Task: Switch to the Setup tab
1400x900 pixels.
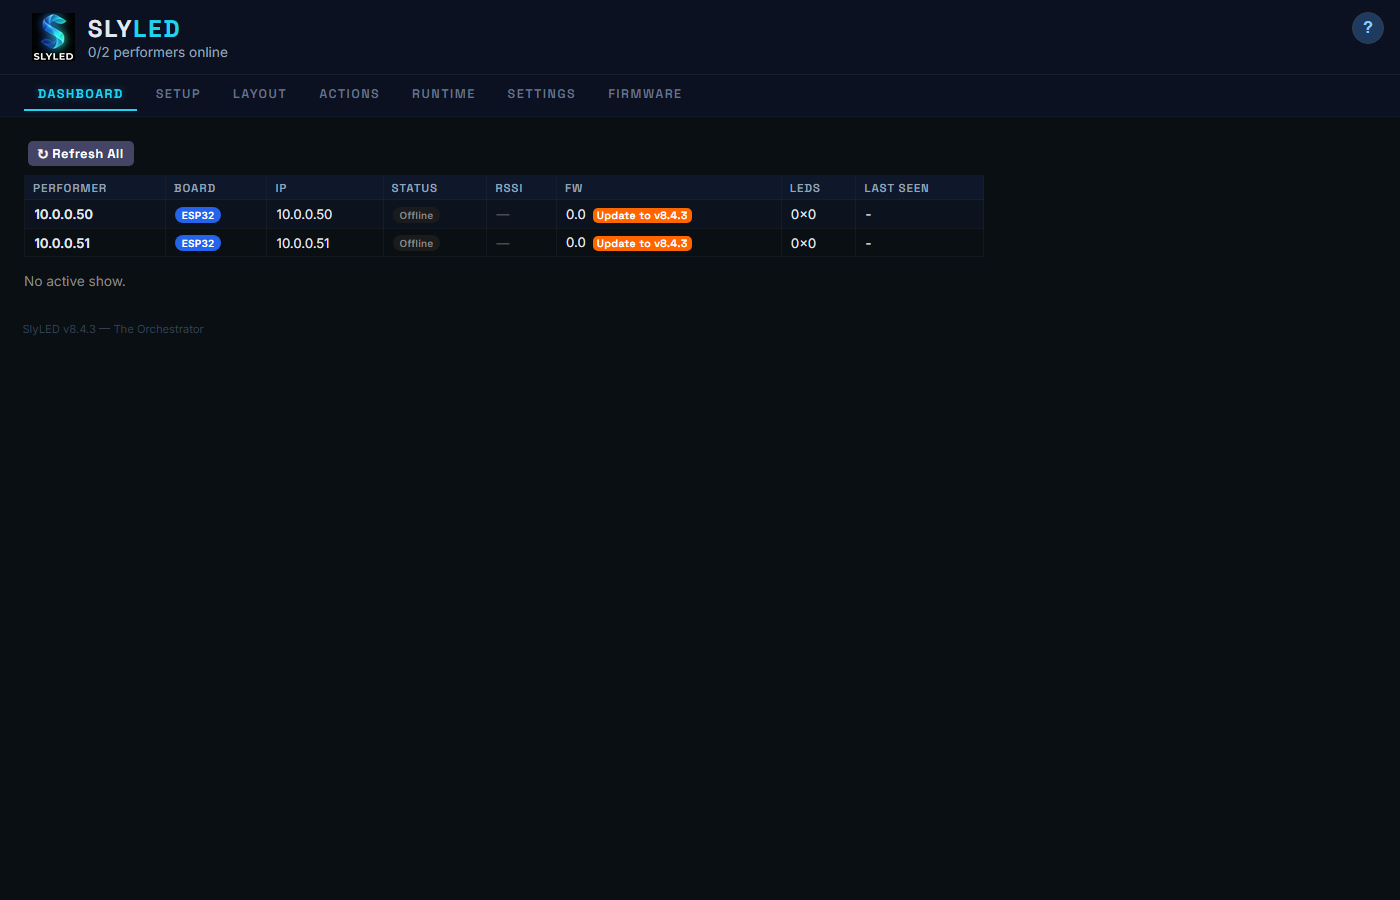Action: [x=178, y=94]
